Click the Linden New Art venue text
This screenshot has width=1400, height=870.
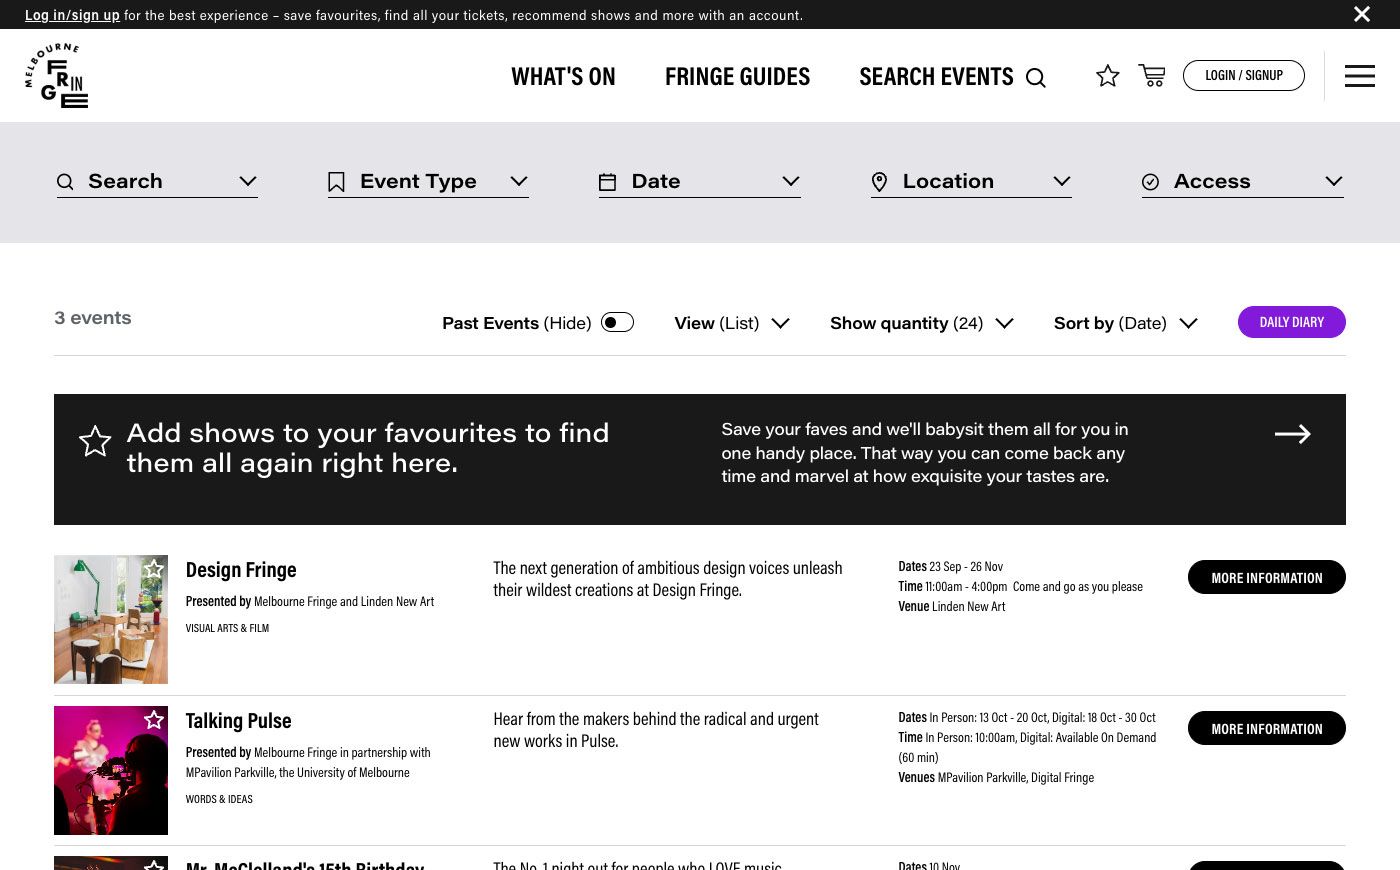pyautogui.click(x=968, y=606)
